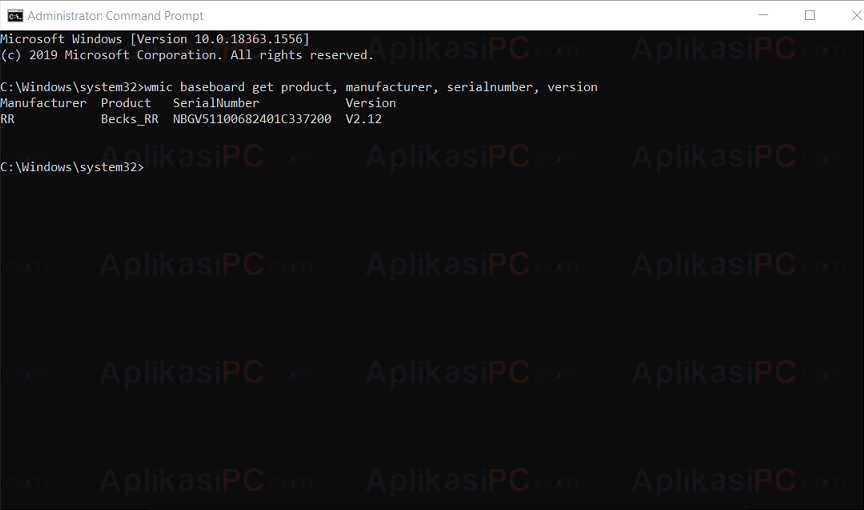Image resolution: width=864 pixels, height=510 pixels.
Task: Click the SerialNumber column header
Action: (216, 103)
